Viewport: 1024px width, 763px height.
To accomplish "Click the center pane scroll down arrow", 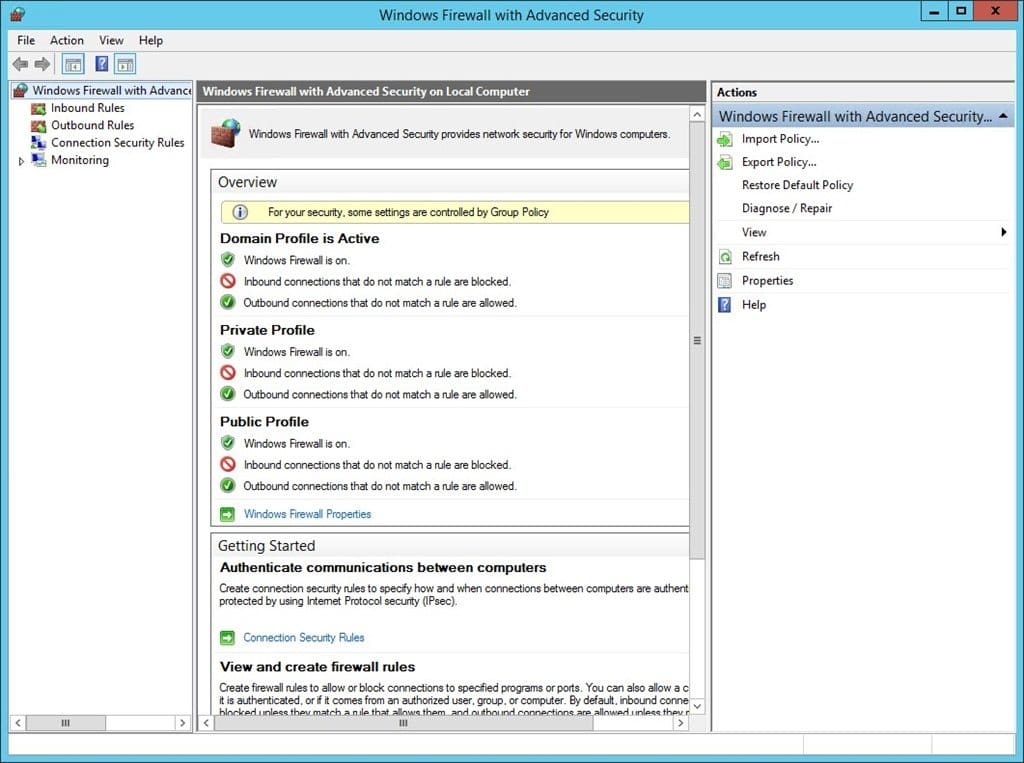I will [x=697, y=706].
